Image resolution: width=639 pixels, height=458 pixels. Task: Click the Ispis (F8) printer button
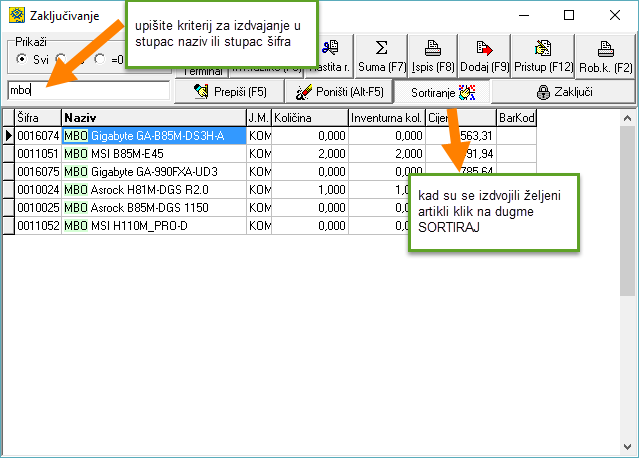(x=432, y=55)
